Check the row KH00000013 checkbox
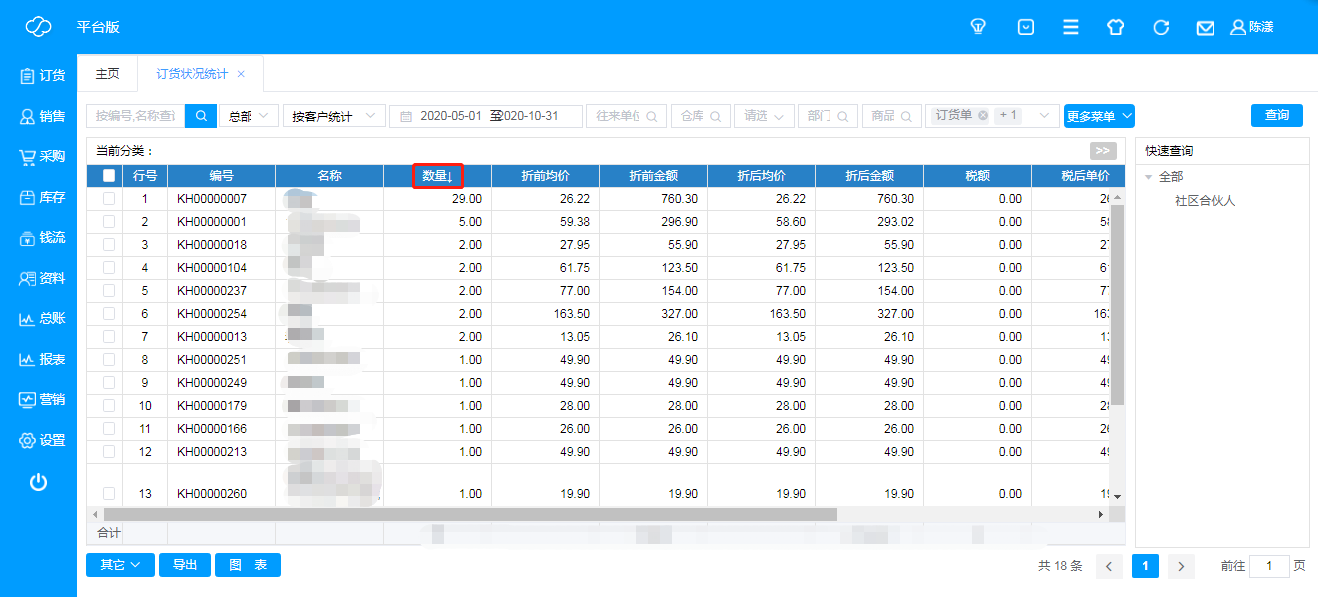 (x=109, y=336)
